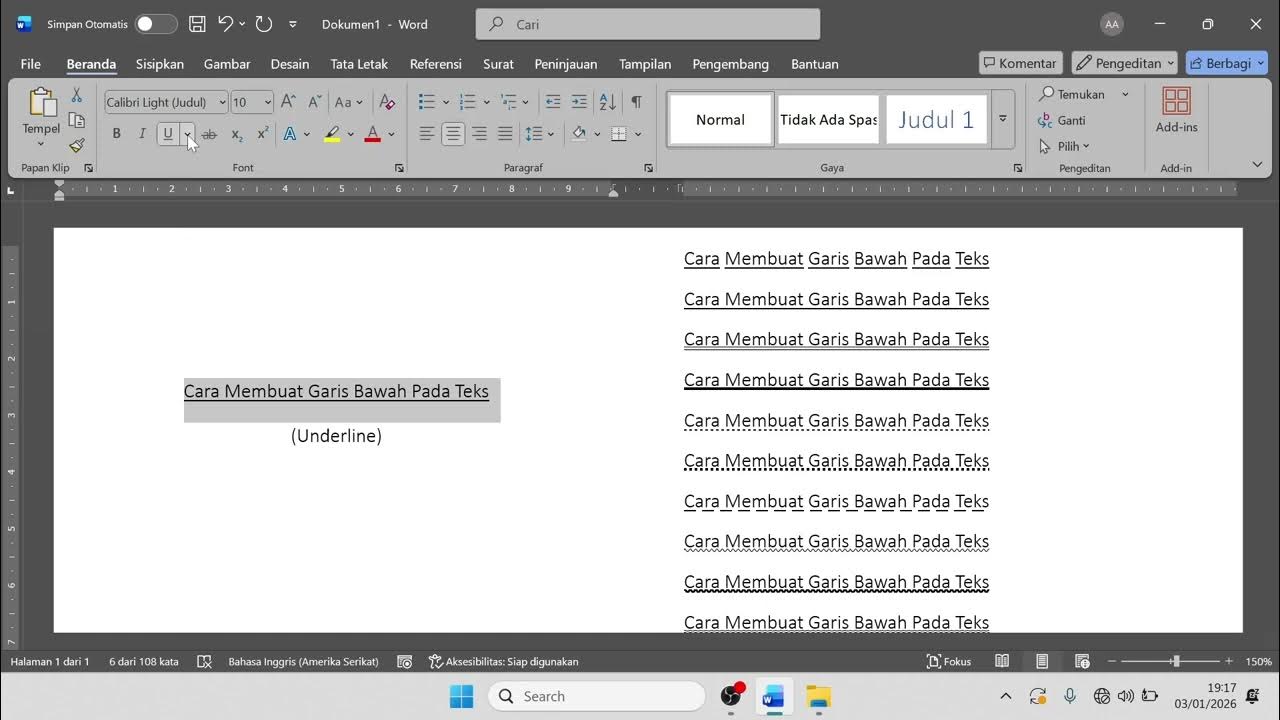Open the File menu
Image resolution: width=1280 pixels, height=720 pixels.
(31, 64)
